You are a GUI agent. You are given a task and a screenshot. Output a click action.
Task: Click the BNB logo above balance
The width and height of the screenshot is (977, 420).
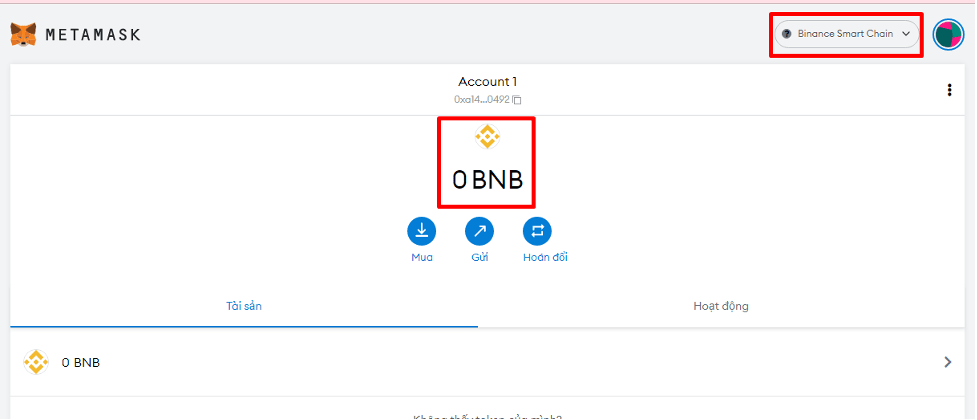click(x=487, y=136)
